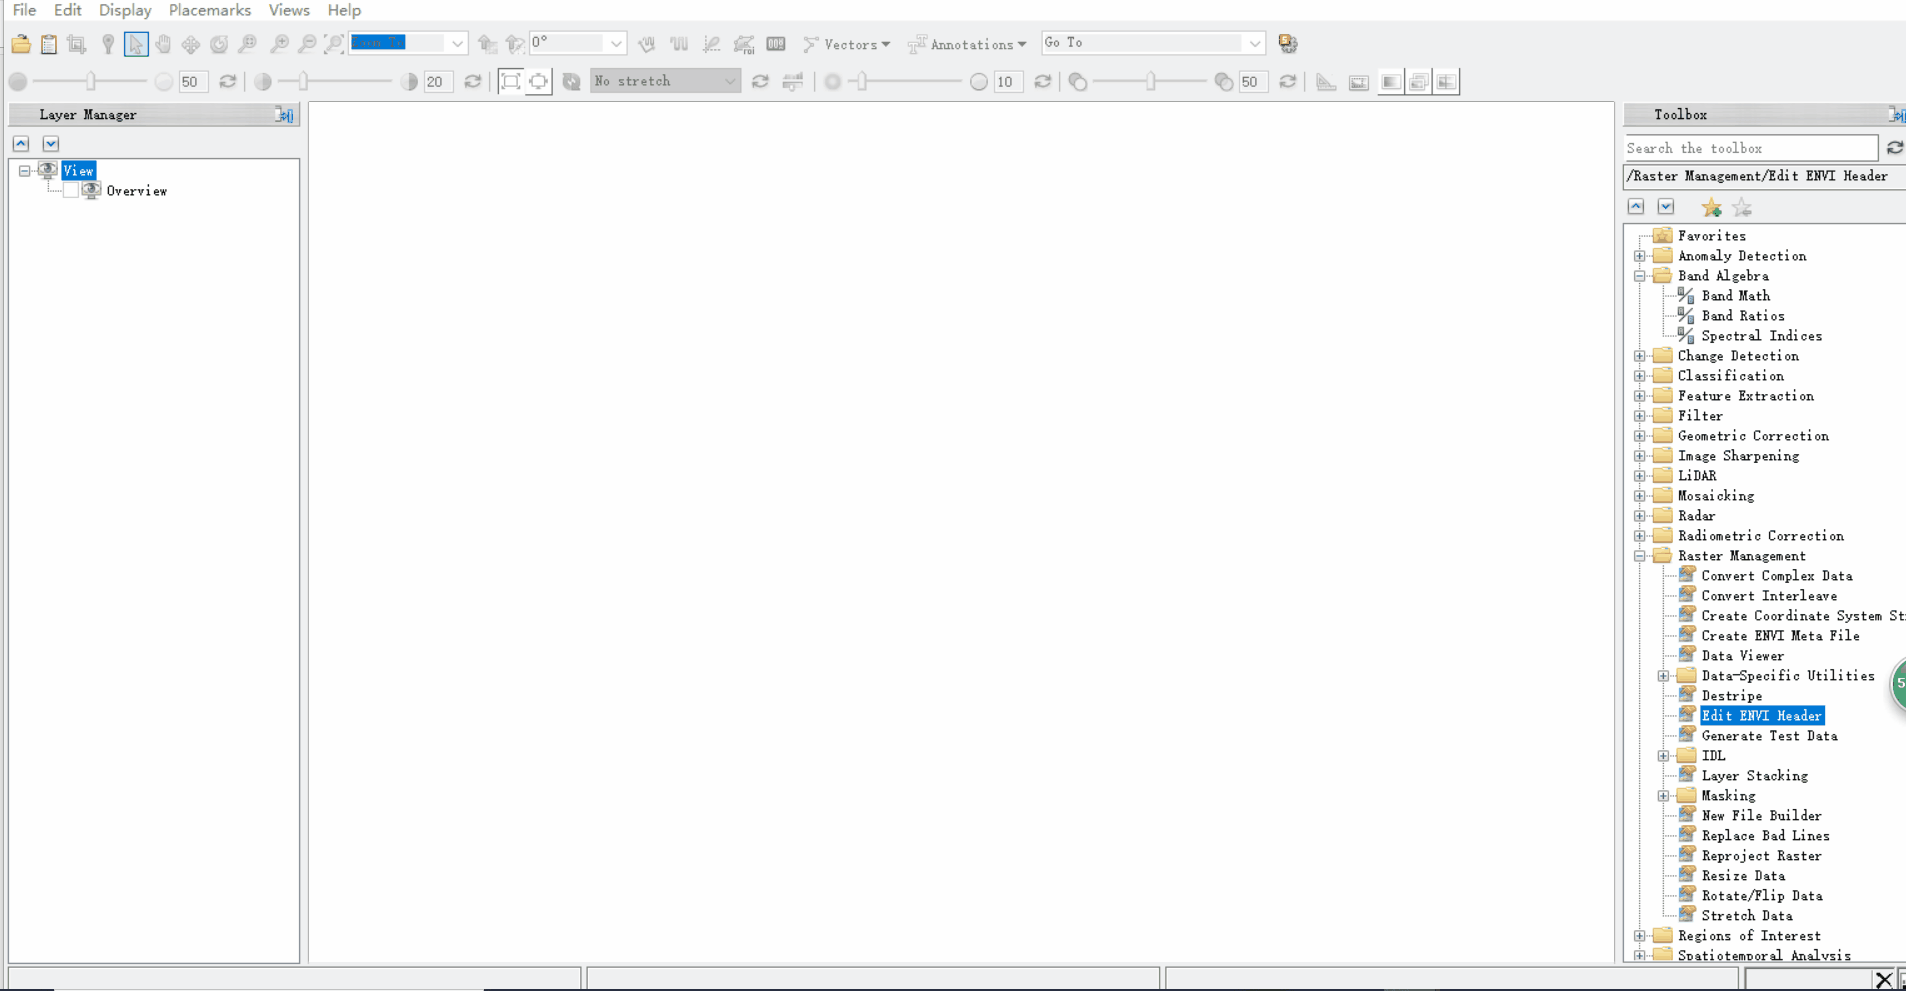Add to favorites with the gold star icon
The image size is (1906, 991).
(1712, 208)
